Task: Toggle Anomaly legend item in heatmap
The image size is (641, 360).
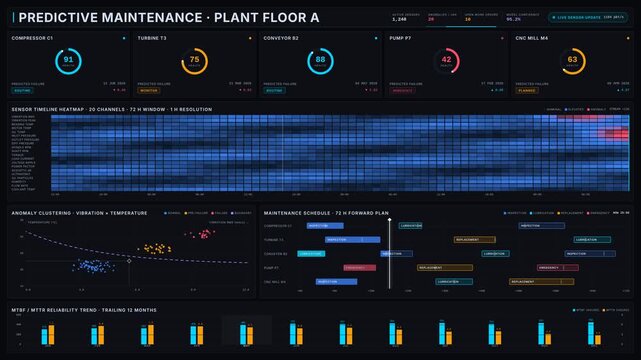Action: [x=596, y=110]
